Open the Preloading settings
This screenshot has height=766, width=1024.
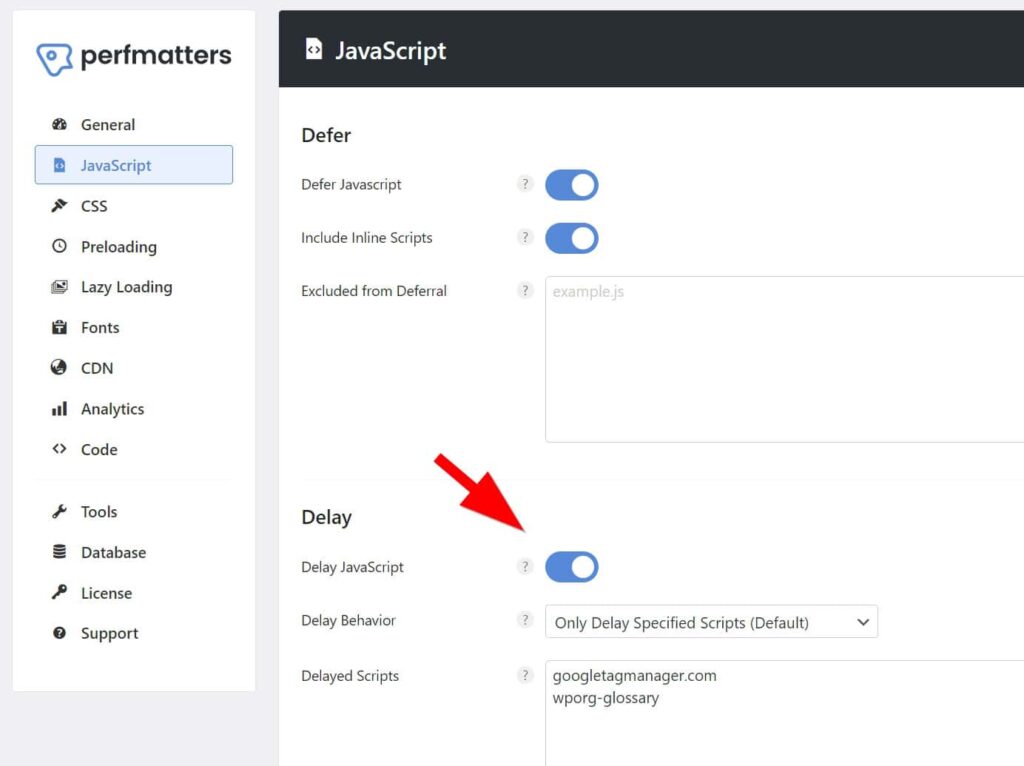point(118,247)
